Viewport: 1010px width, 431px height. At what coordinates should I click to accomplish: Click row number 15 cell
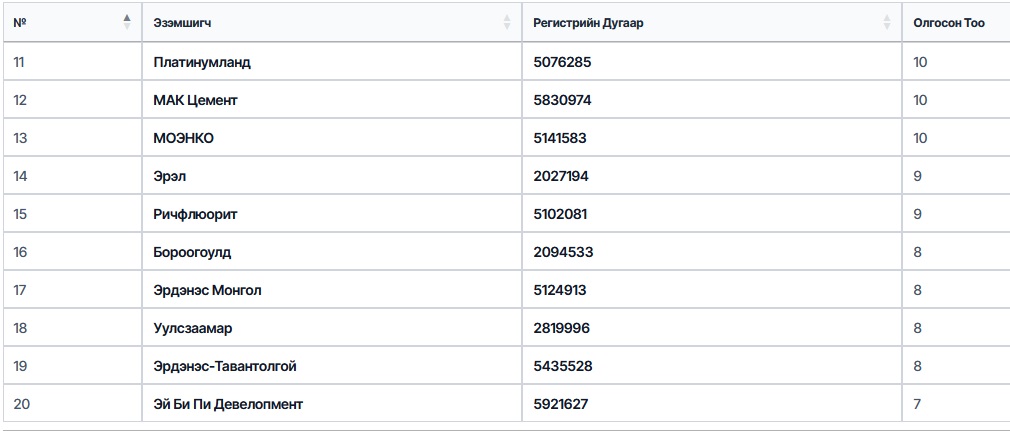tap(72, 214)
